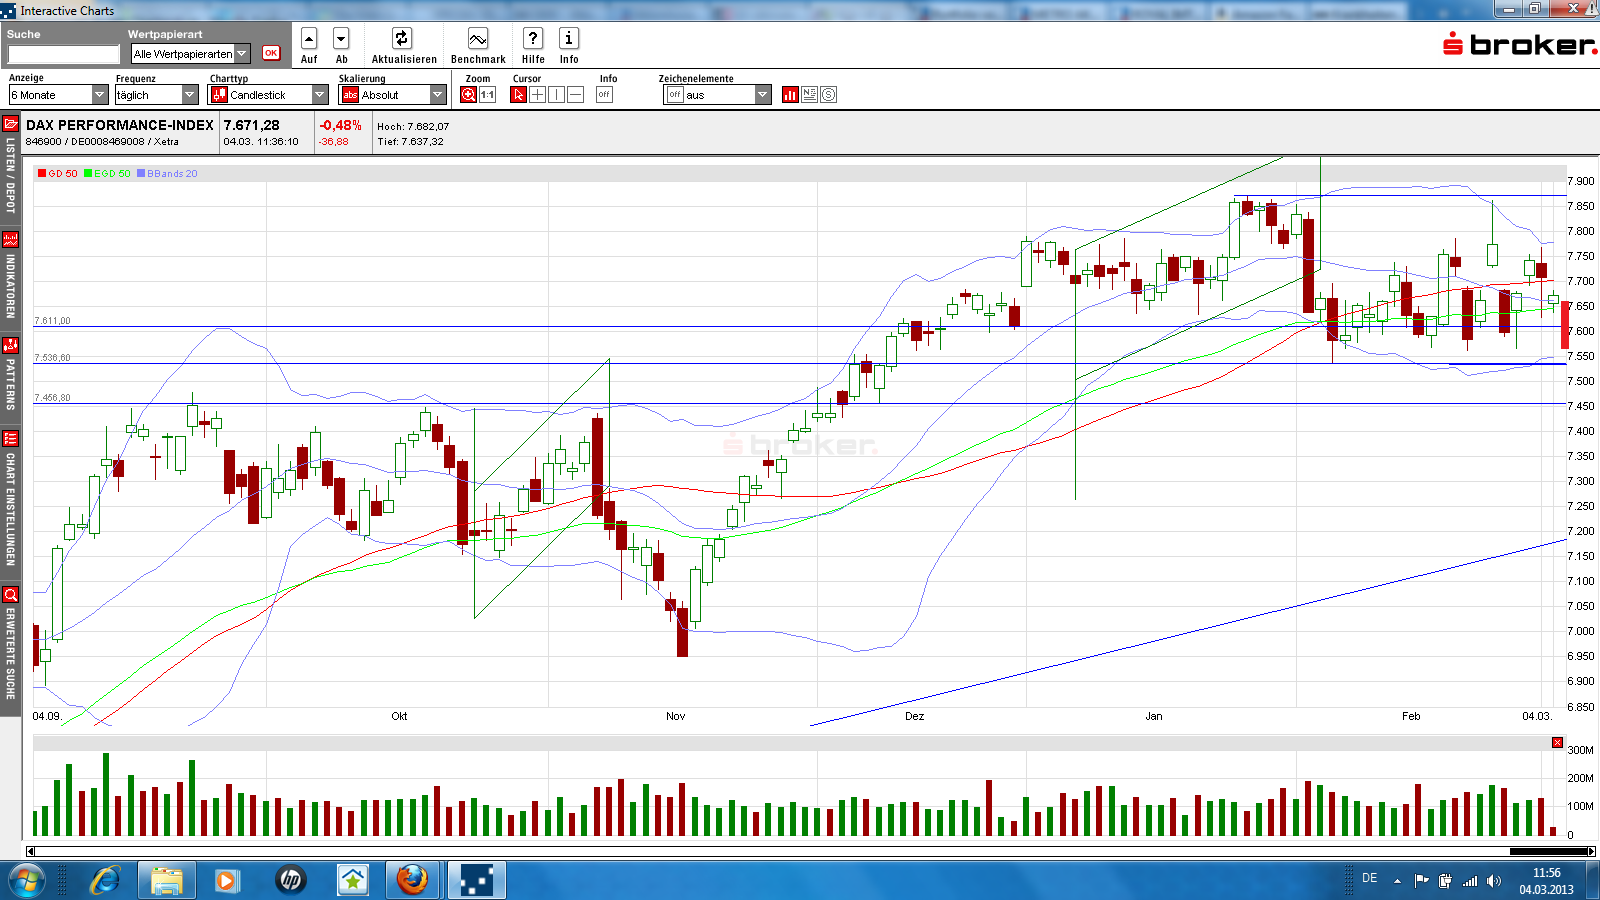Select the vertical line cursor
Screen dimensions: 1600x900
point(556,95)
